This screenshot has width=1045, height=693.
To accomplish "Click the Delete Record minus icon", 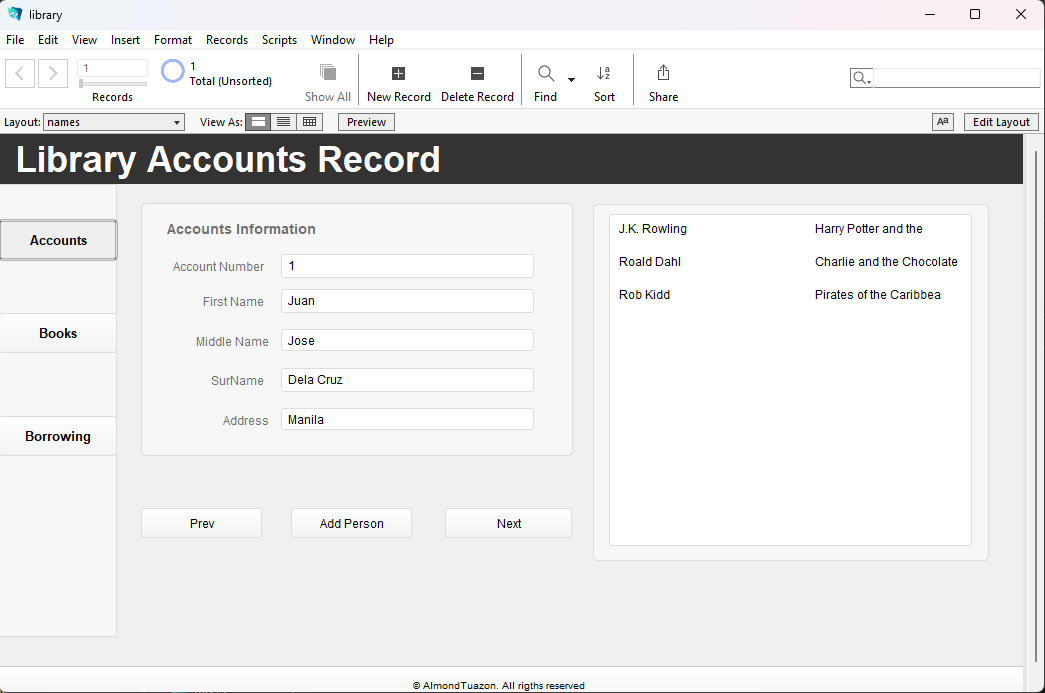I will (x=477, y=74).
